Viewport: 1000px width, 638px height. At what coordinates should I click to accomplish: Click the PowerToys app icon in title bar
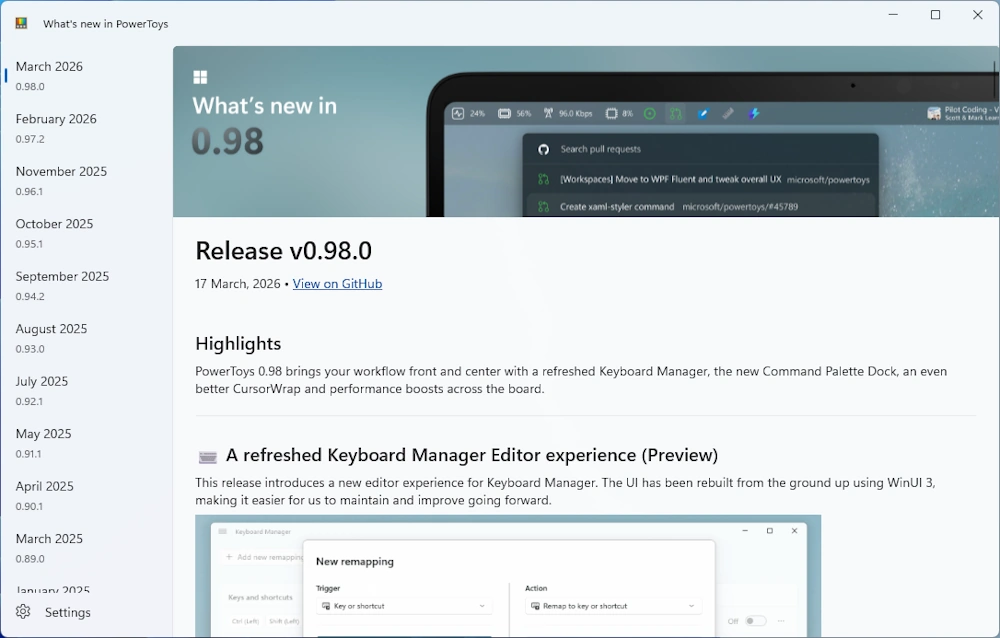[22, 23]
